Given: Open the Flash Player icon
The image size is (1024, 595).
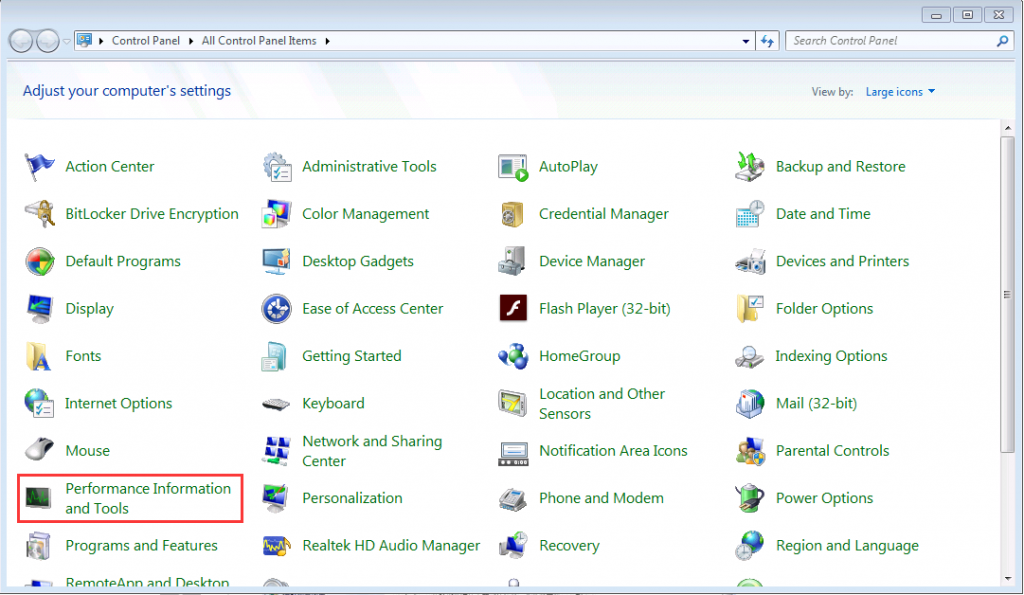Looking at the screenshot, I should [513, 308].
